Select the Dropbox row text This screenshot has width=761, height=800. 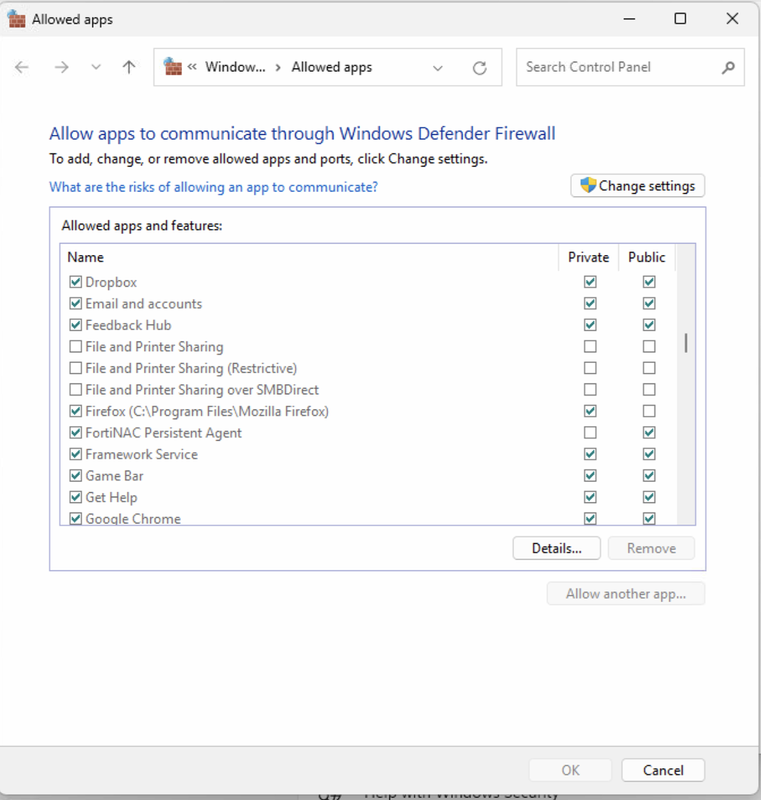[111, 282]
